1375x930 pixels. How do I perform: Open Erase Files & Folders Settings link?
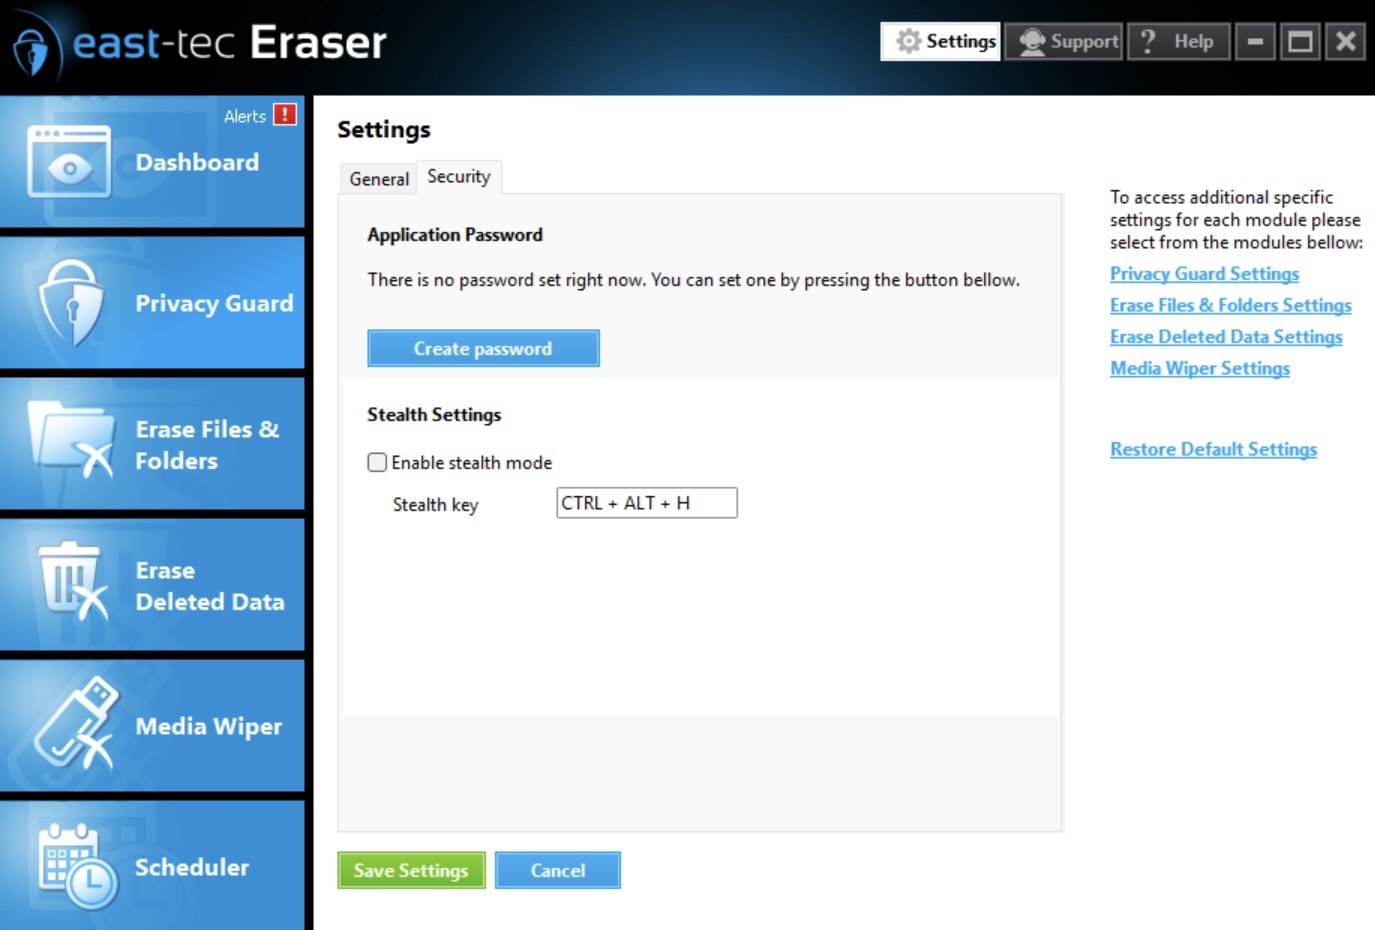(x=1230, y=305)
